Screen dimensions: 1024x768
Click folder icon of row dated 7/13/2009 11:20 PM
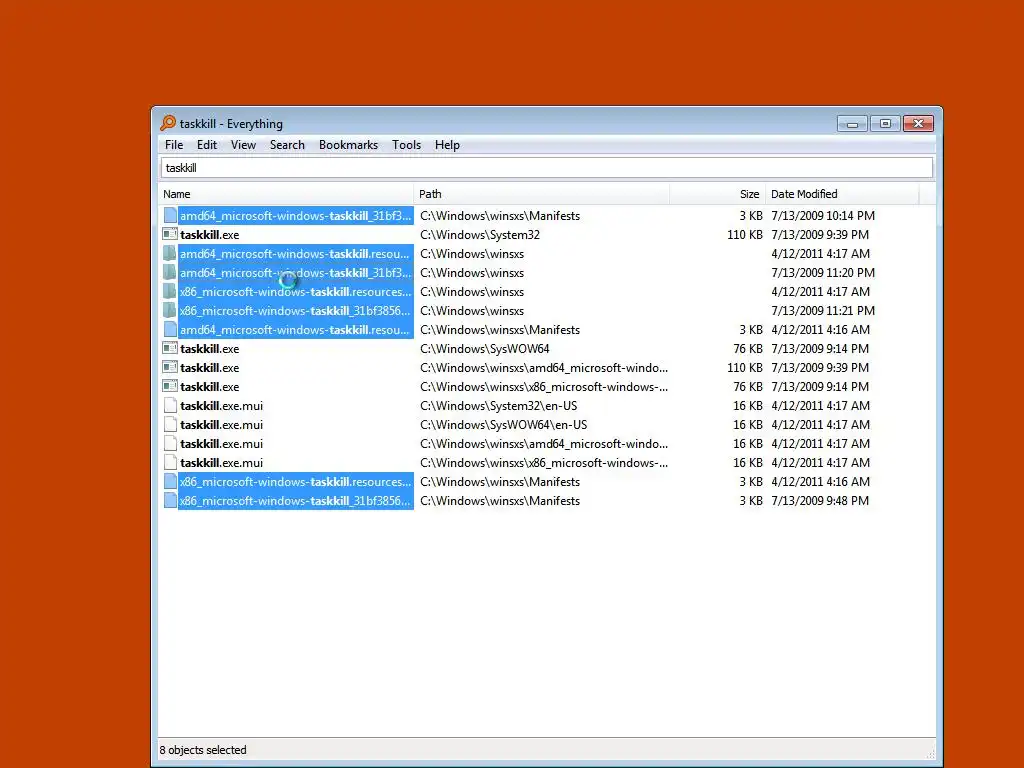point(170,272)
